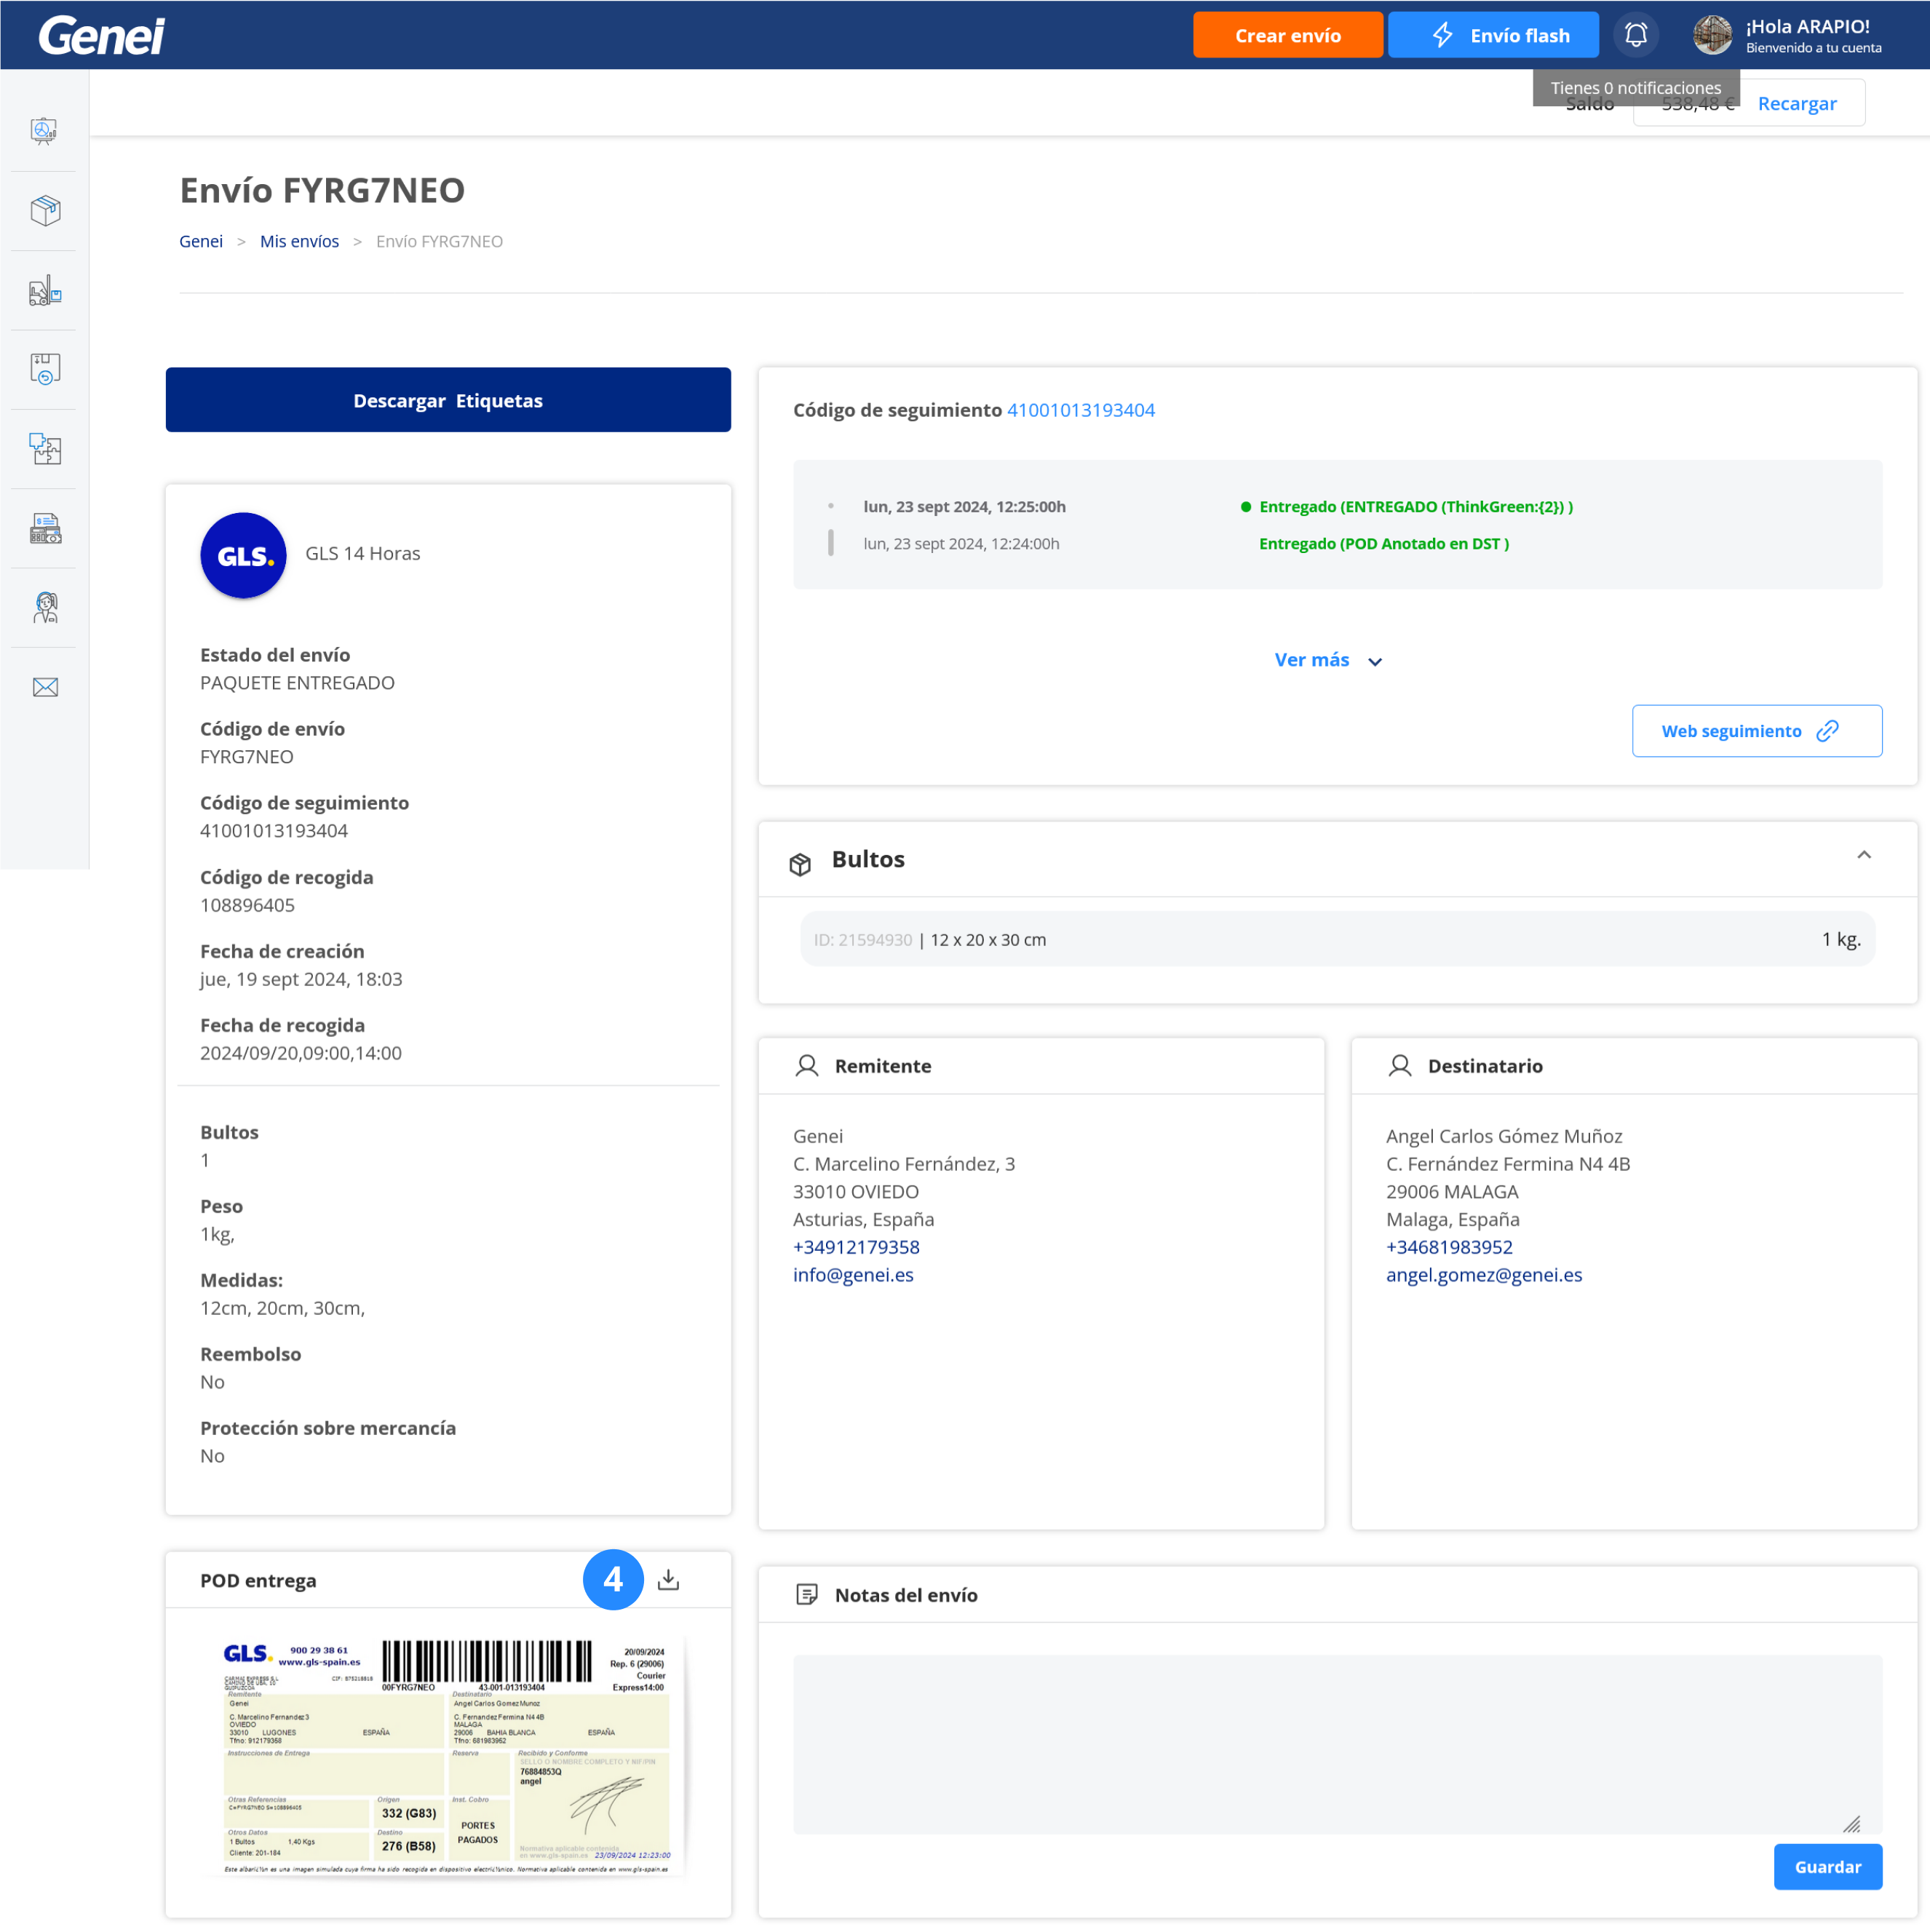Email recipient angel.gomez@genei.es
The width and height of the screenshot is (1930, 1932).
(1484, 1275)
